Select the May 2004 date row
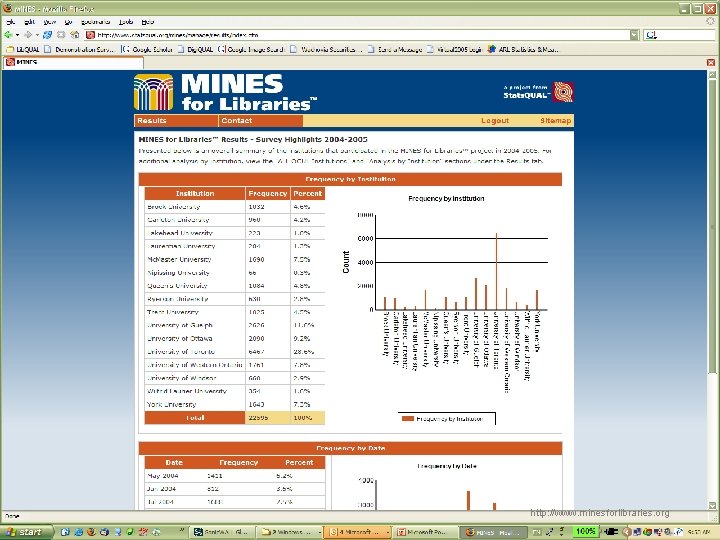Screen dimensions: 720x540 (x=235, y=476)
